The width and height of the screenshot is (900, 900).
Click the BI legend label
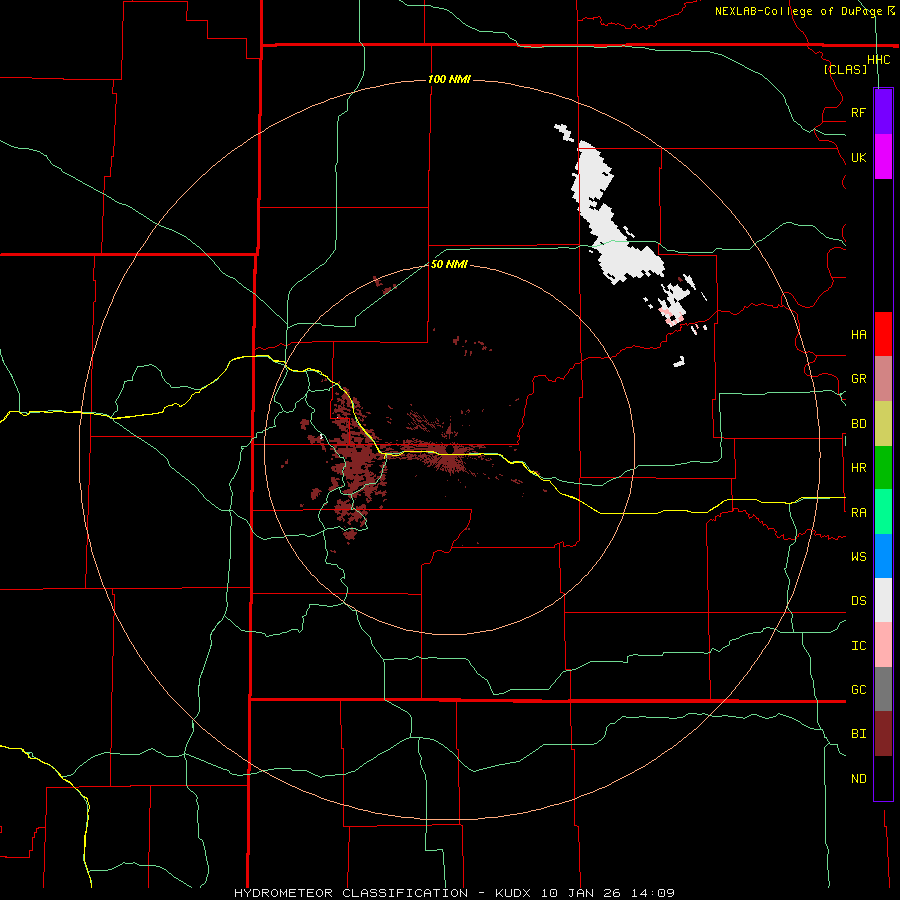[x=858, y=734]
